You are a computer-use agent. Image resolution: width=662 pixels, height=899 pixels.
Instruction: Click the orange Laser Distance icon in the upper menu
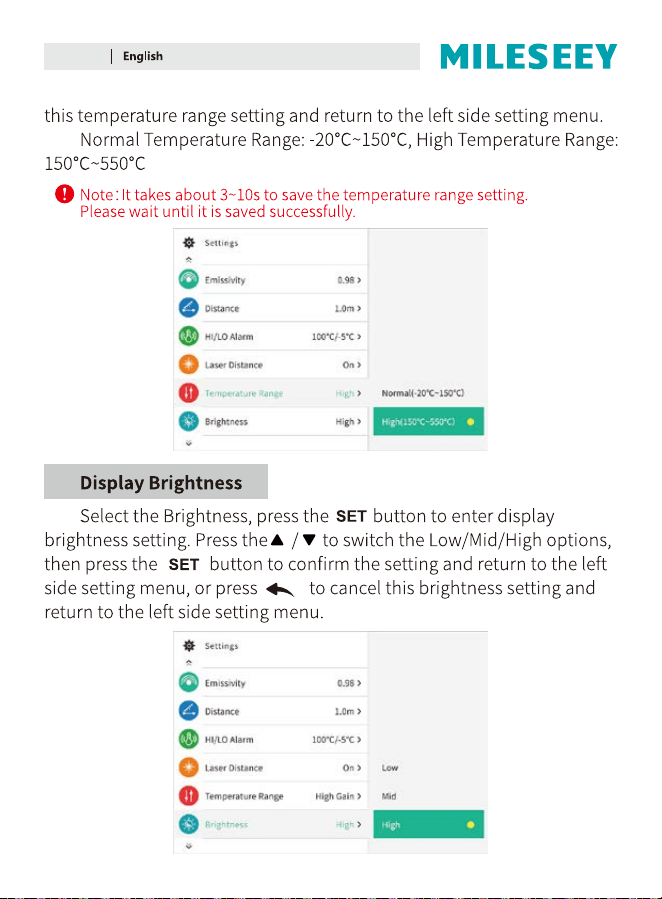pyautogui.click(x=189, y=364)
